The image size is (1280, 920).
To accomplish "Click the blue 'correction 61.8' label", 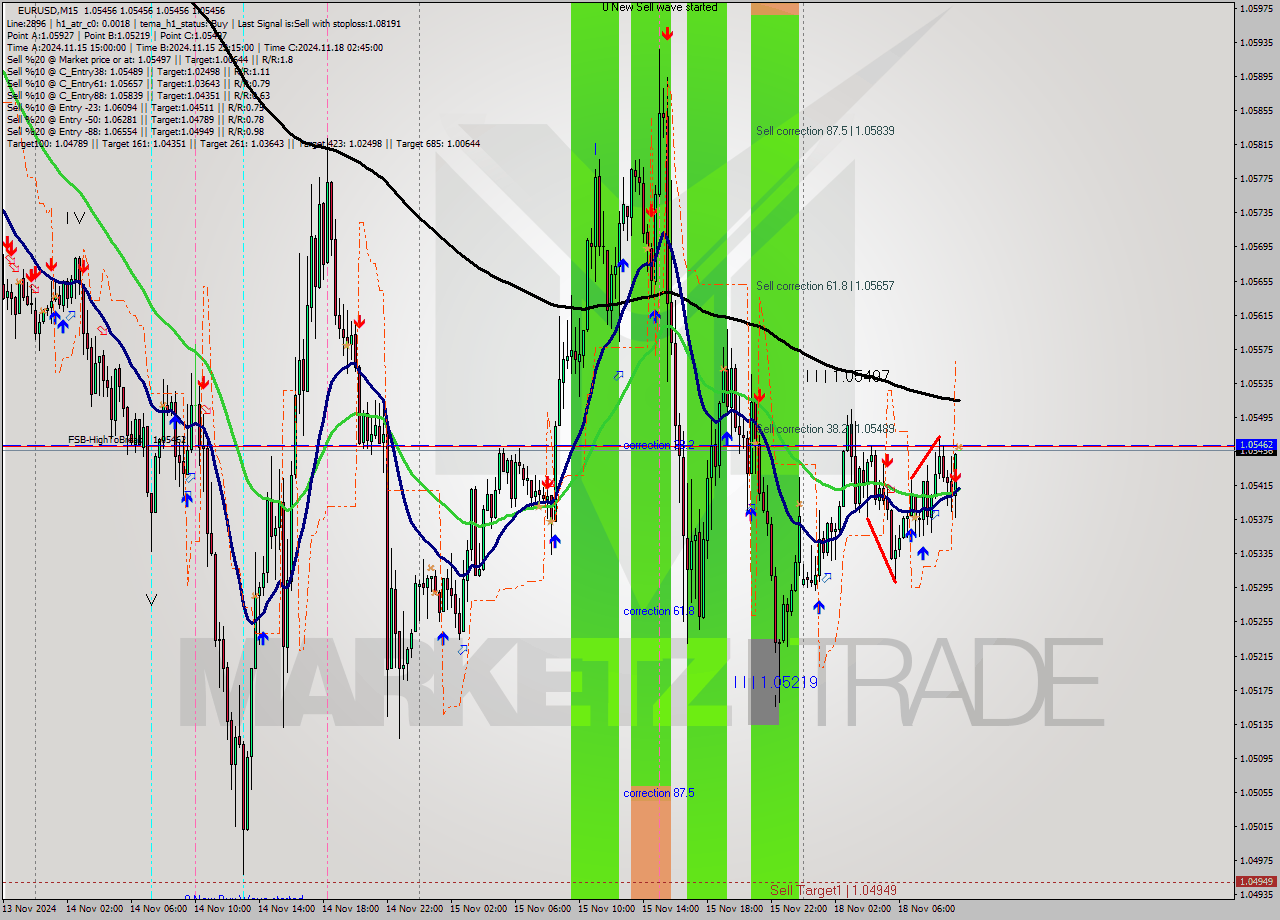I will pyautogui.click(x=658, y=611).
